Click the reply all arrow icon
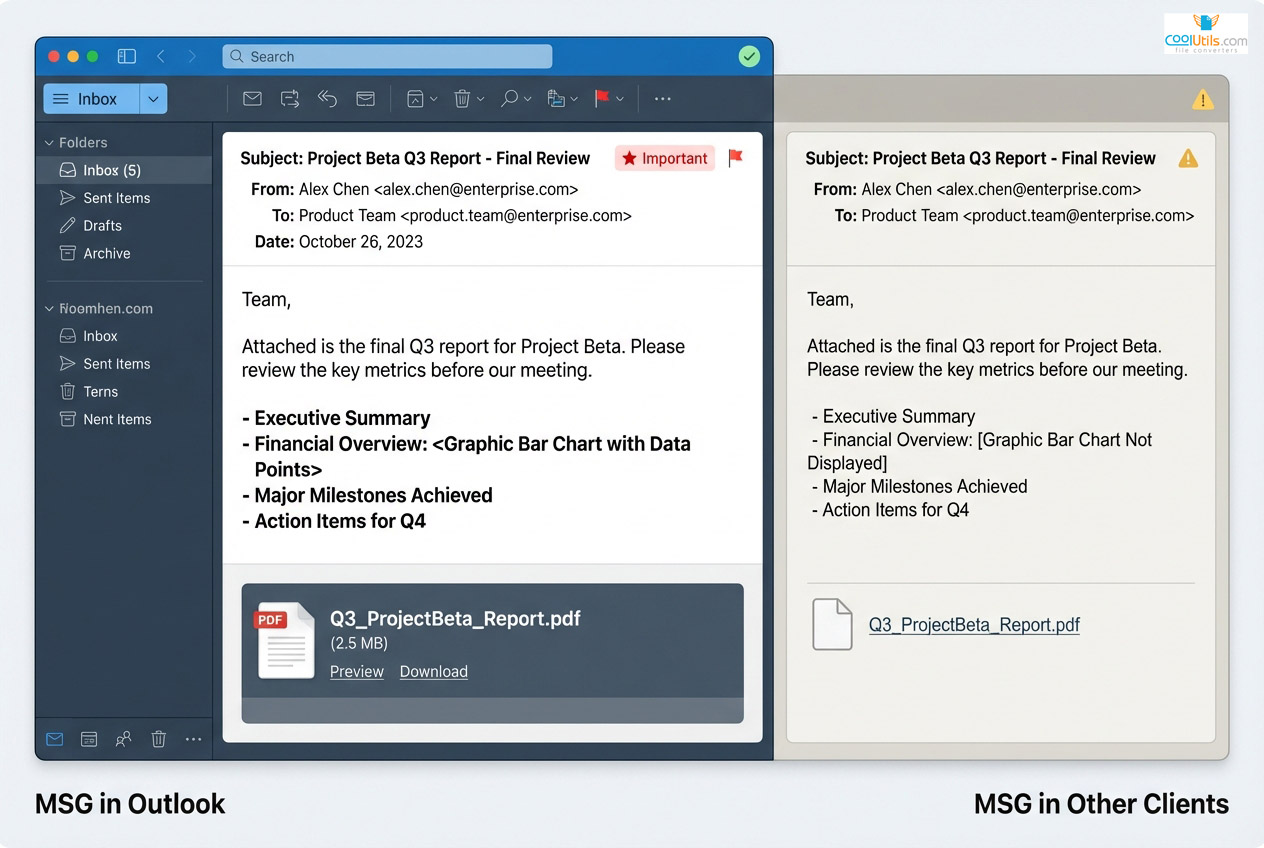 [327, 98]
